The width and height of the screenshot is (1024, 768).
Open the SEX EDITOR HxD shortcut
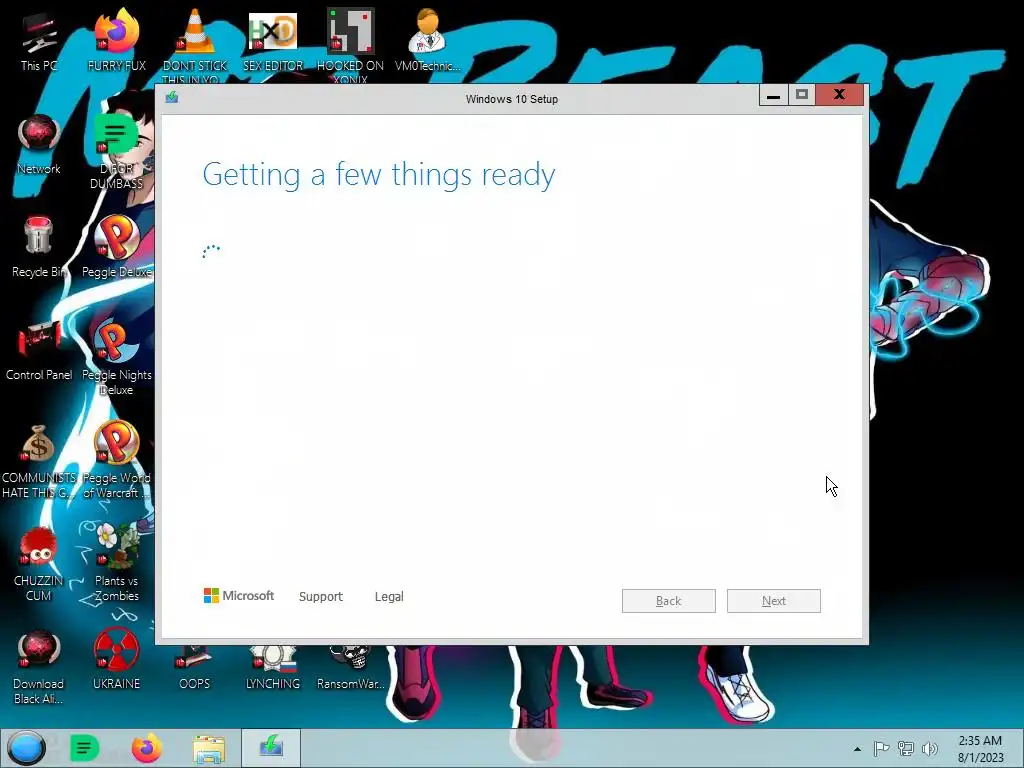click(x=273, y=40)
